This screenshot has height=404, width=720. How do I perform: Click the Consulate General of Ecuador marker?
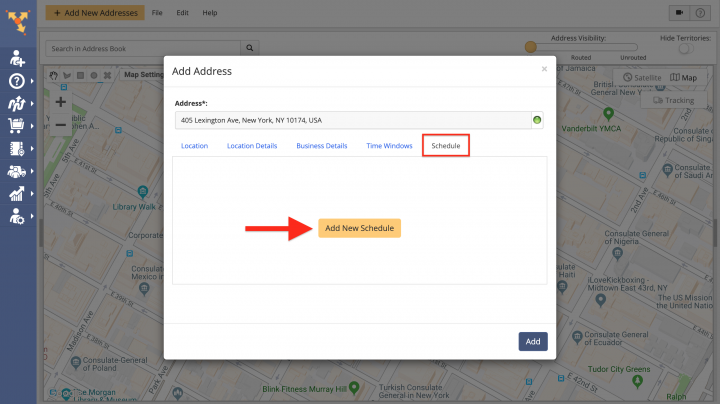(x=577, y=337)
